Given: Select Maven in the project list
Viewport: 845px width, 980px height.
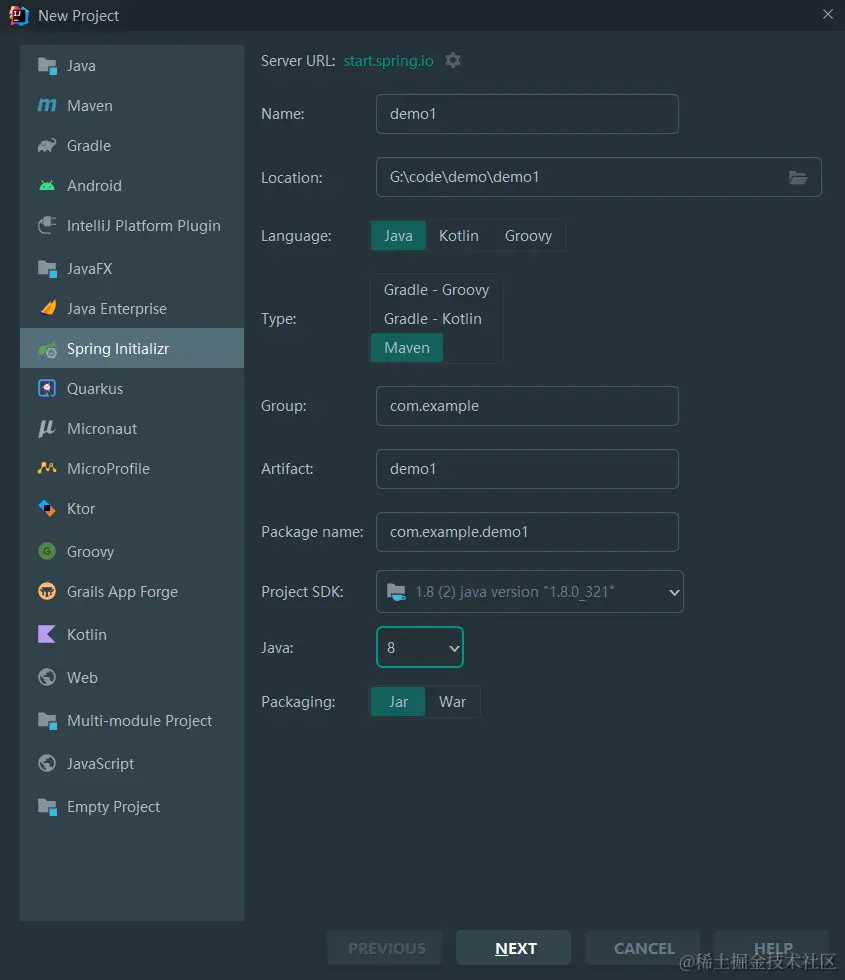Looking at the screenshot, I should pyautogui.click(x=89, y=106).
